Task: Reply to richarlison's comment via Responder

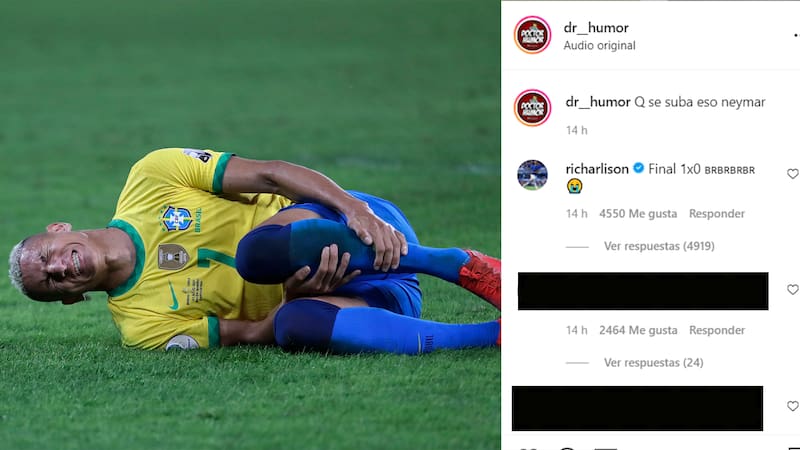Action: tap(716, 213)
